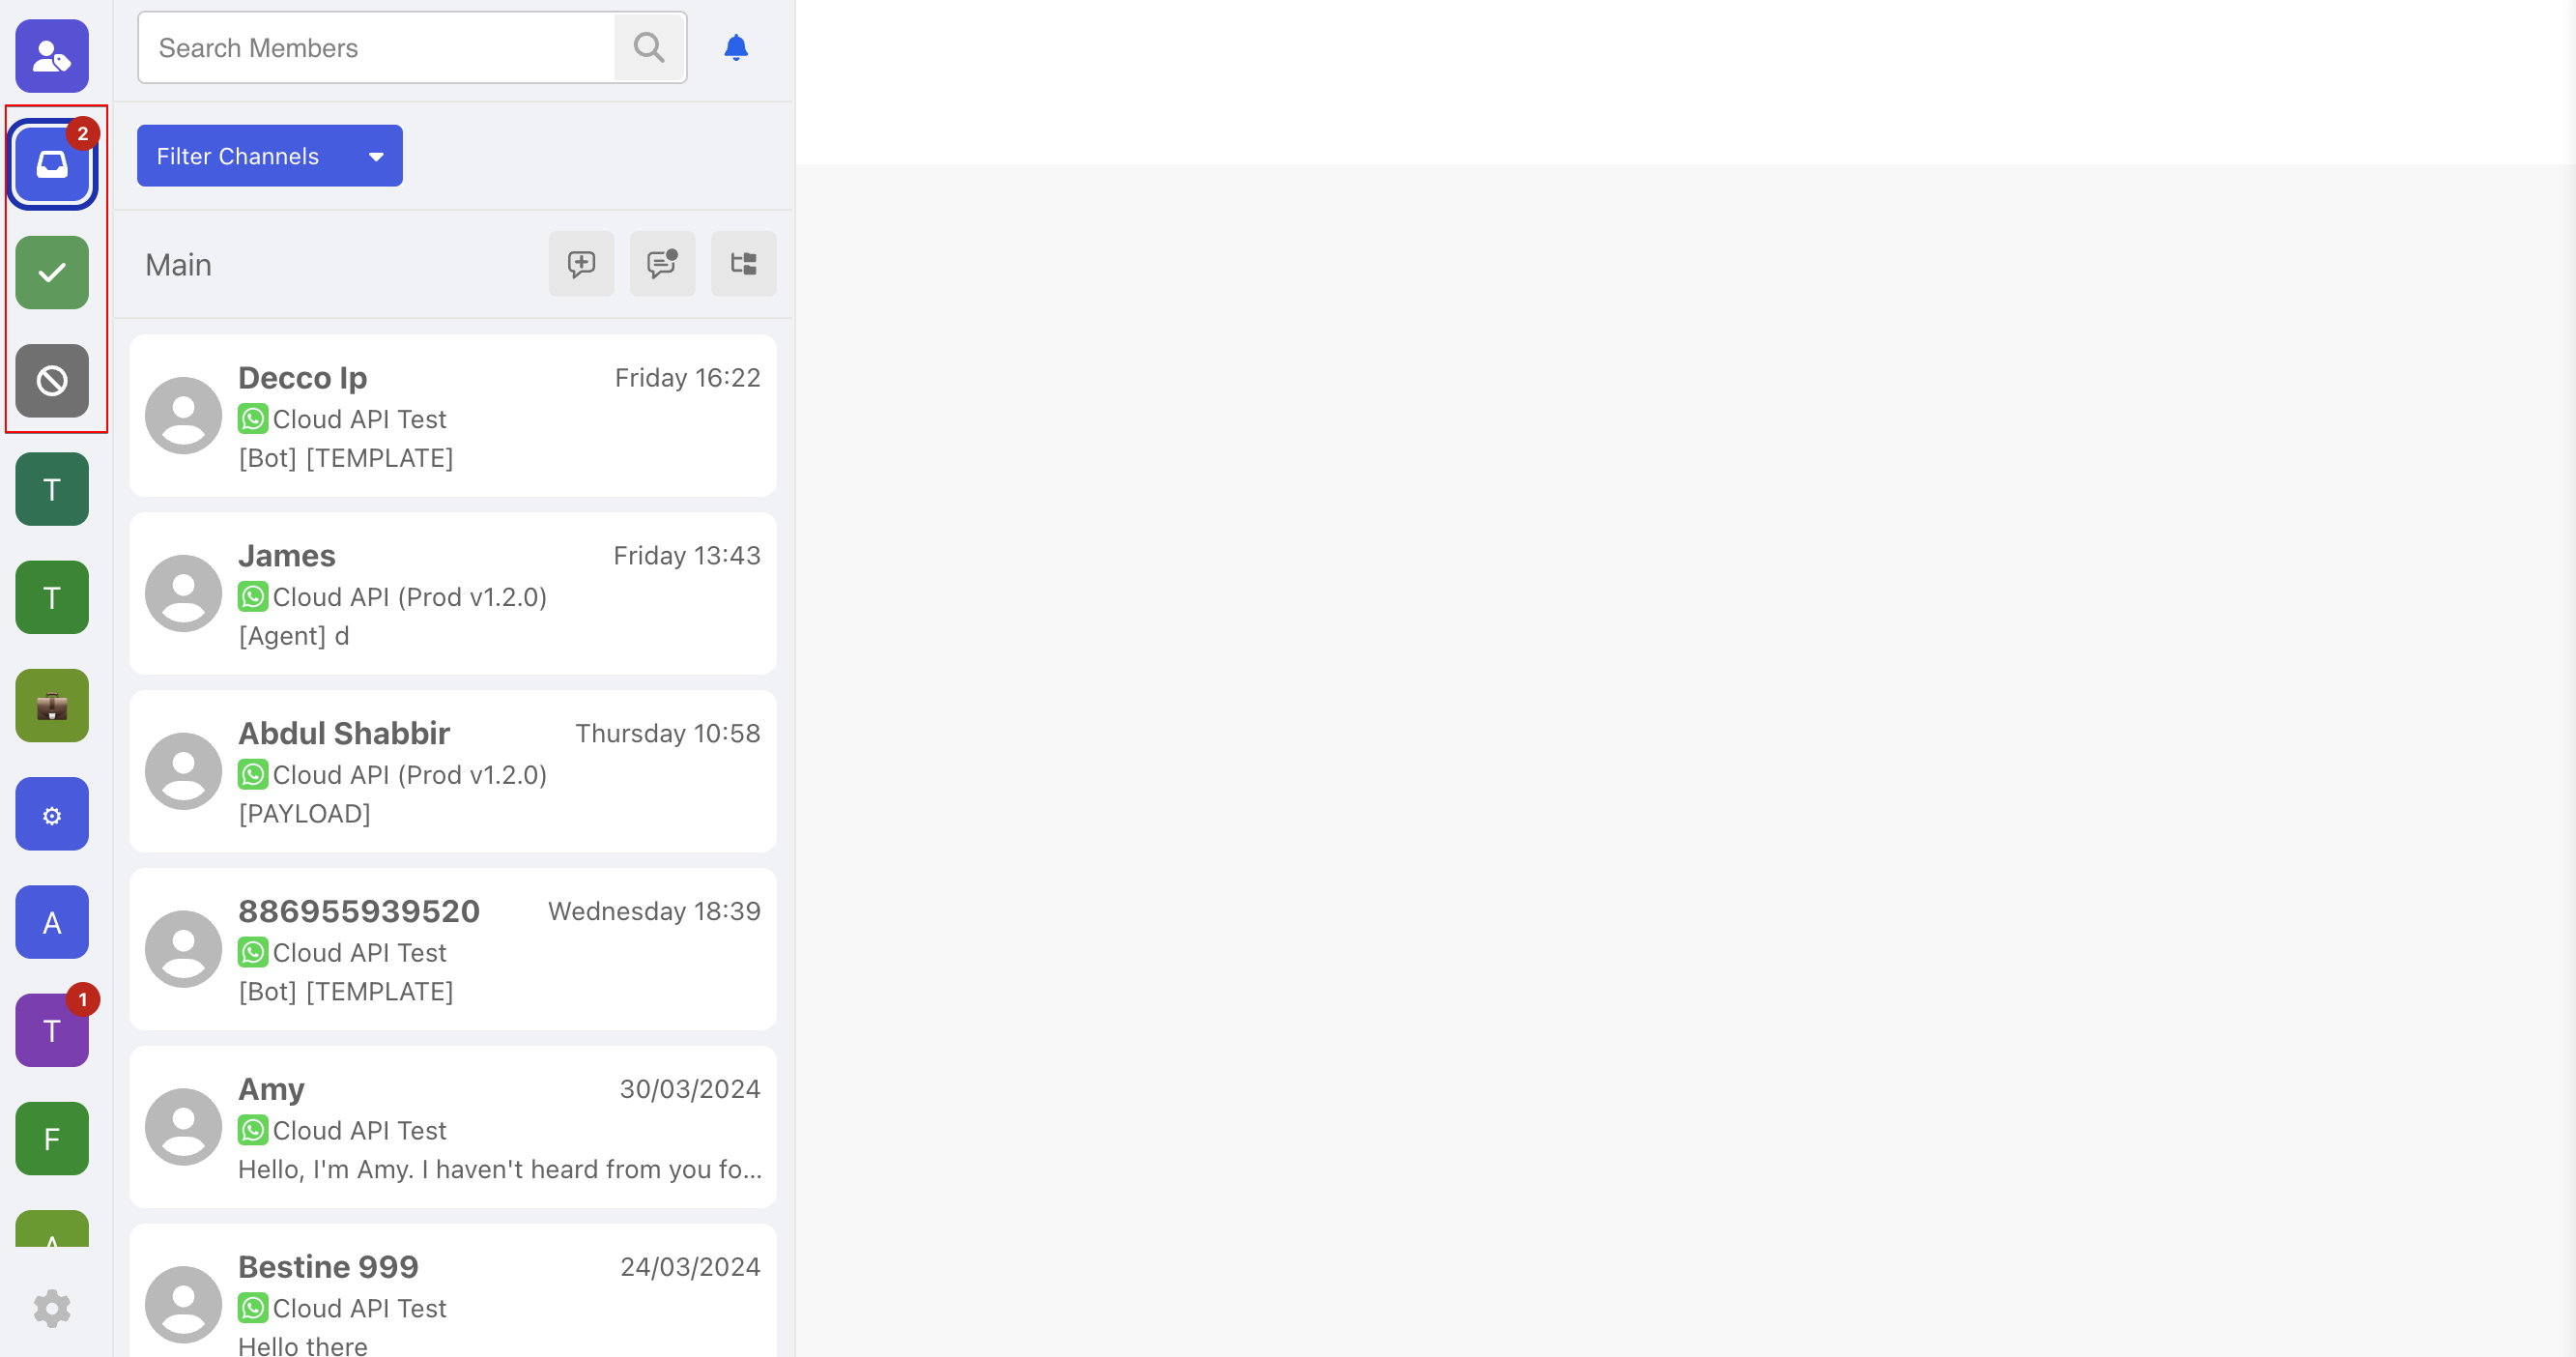Open the blue gear workspace tile
The image size is (2576, 1357).
[52, 814]
